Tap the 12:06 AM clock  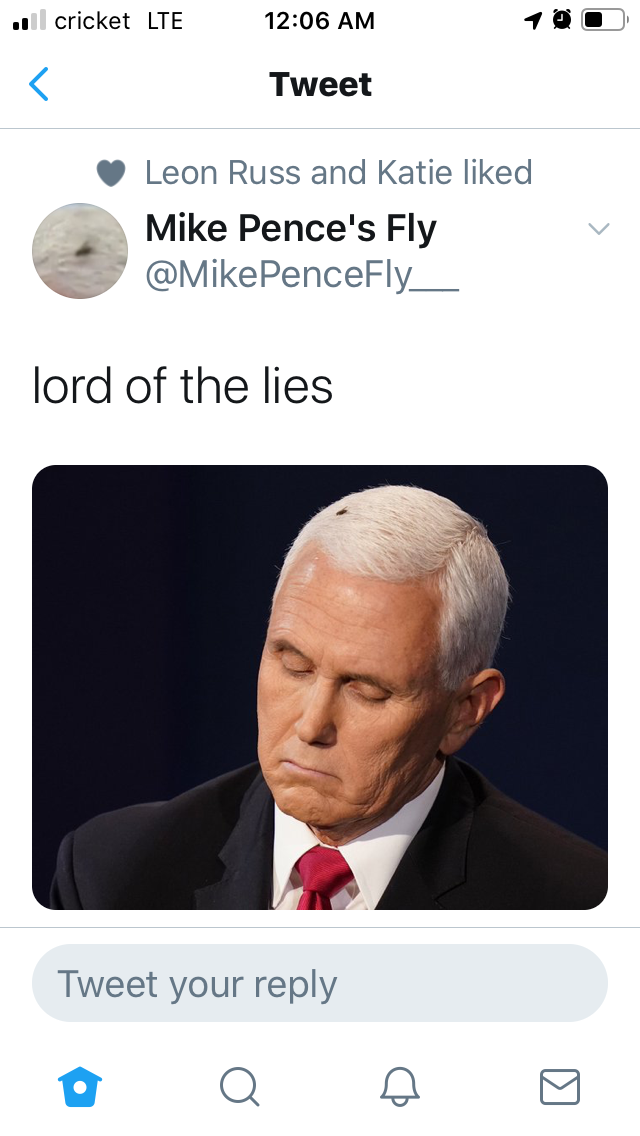coord(320,20)
